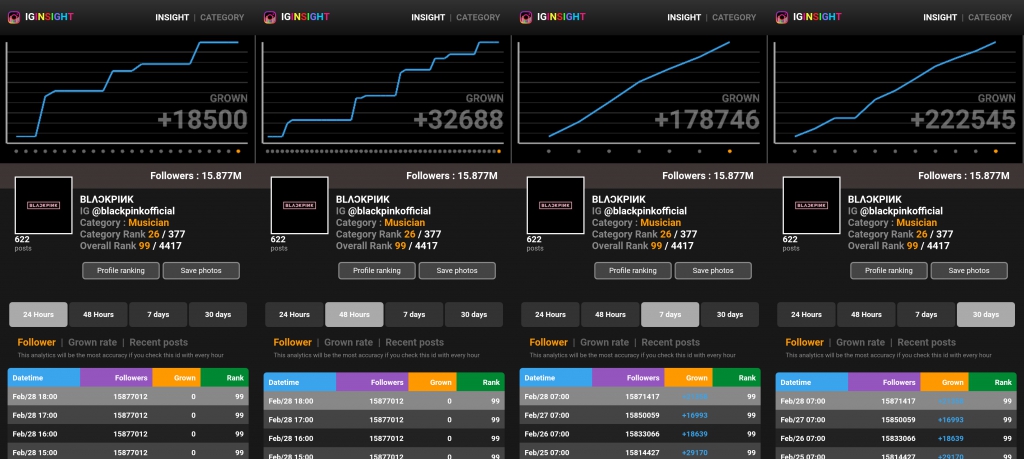Click Profile ranking button in the +178746 panel
1024x459 pixels.
(633, 270)
